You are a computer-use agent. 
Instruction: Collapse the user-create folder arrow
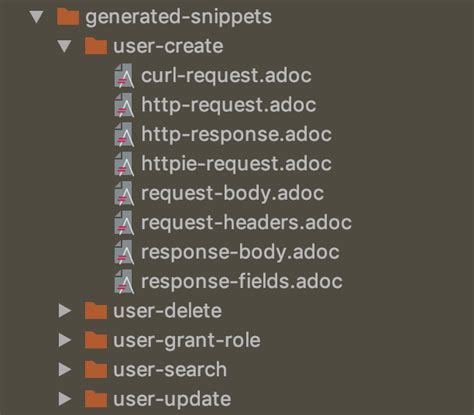[x=65, y=46]
